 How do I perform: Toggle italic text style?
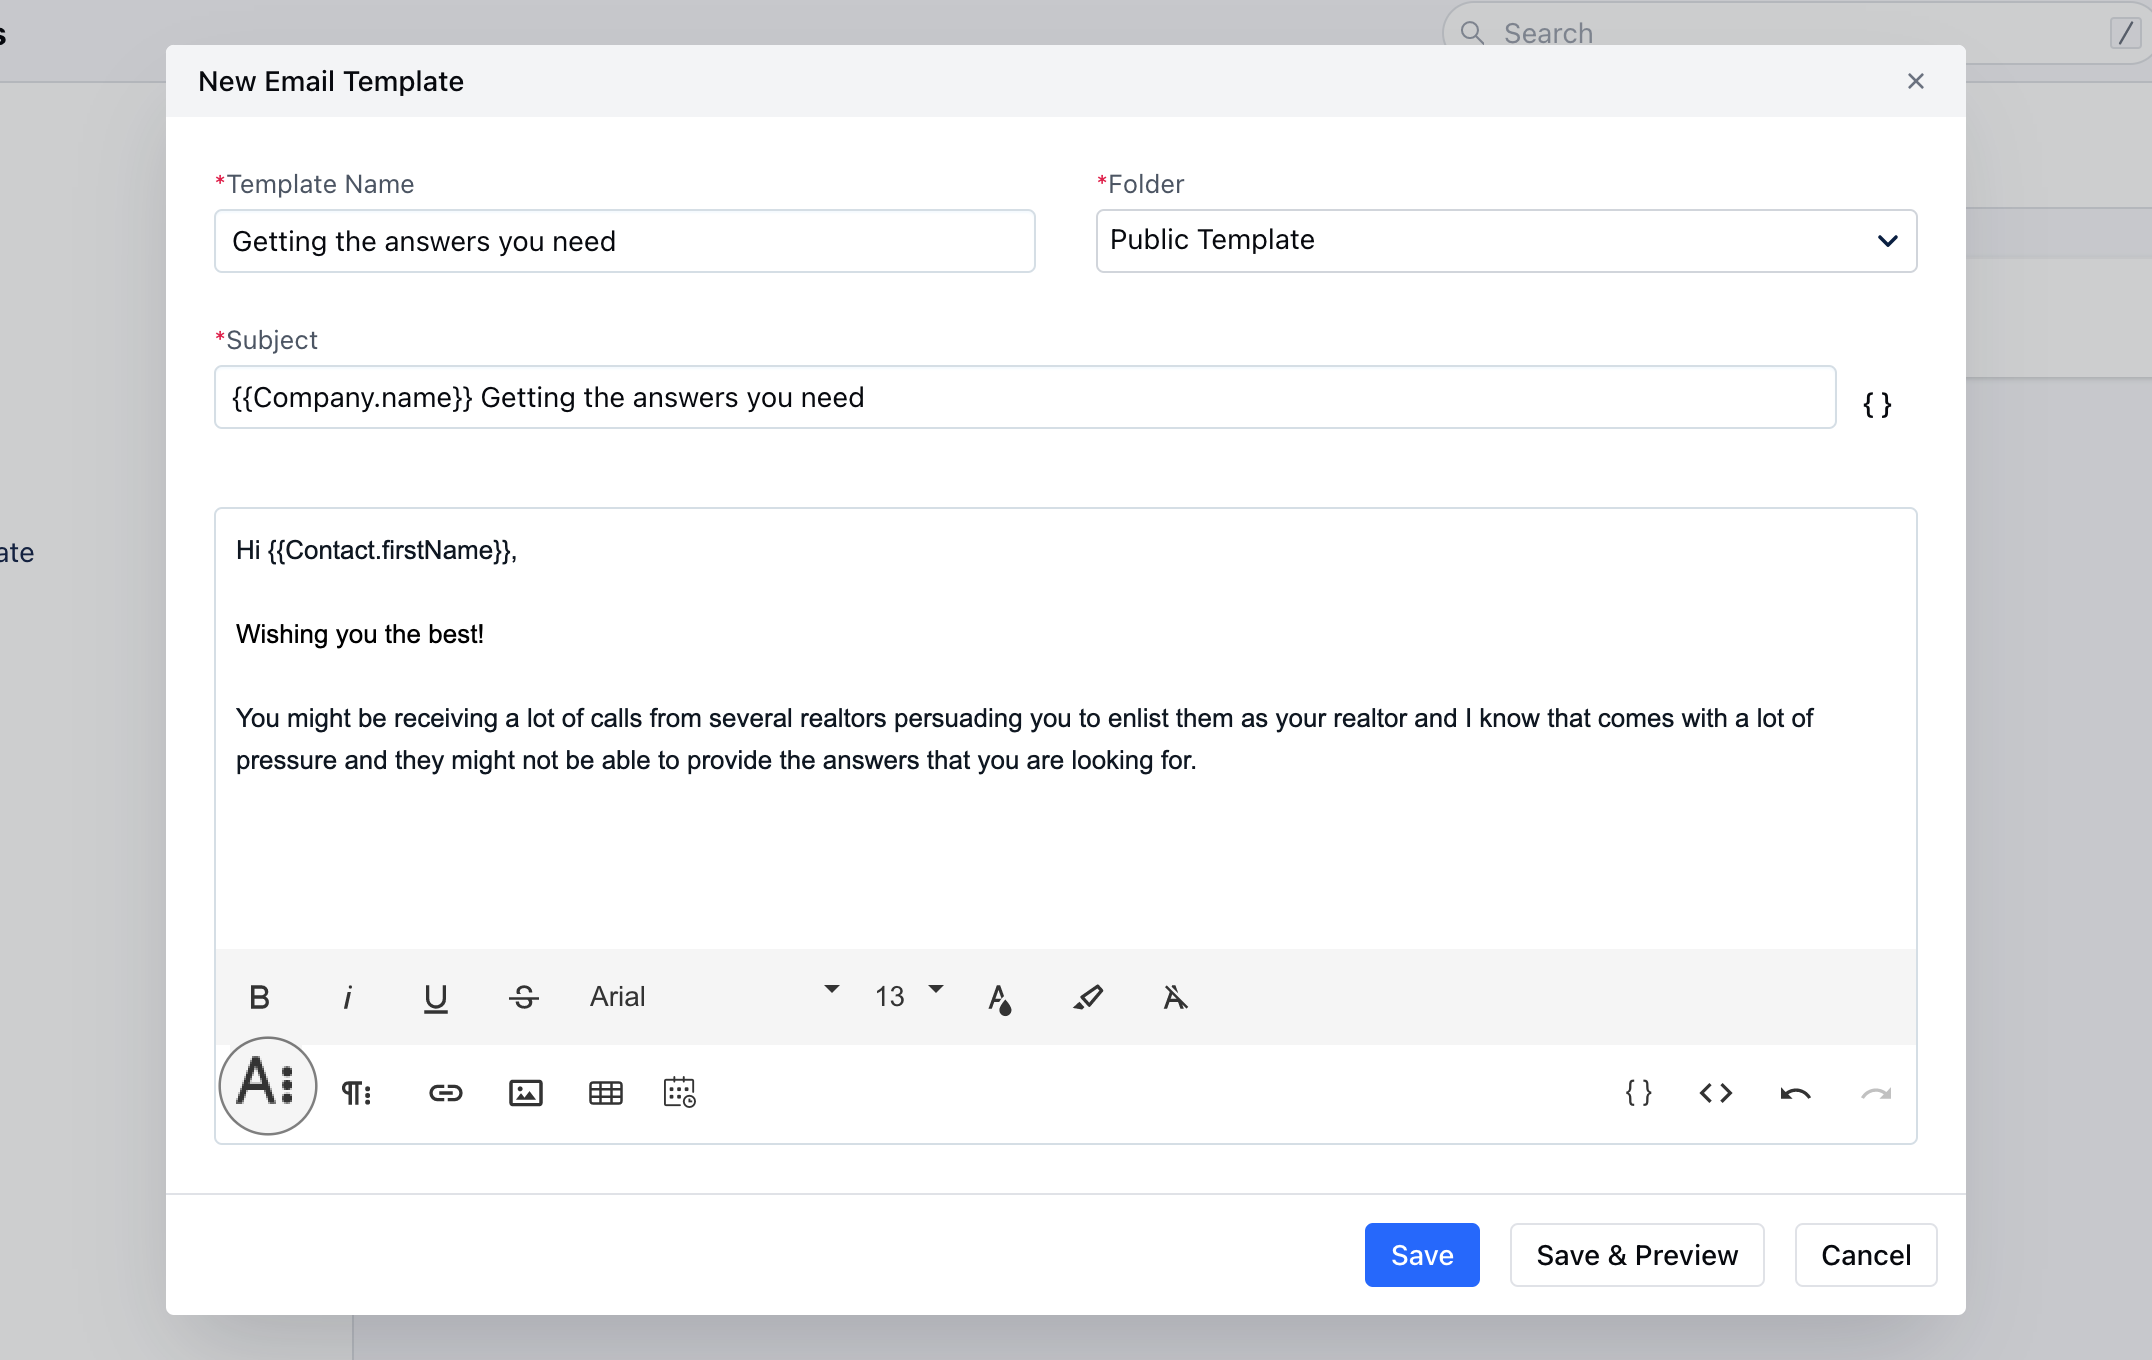[347, 997]
